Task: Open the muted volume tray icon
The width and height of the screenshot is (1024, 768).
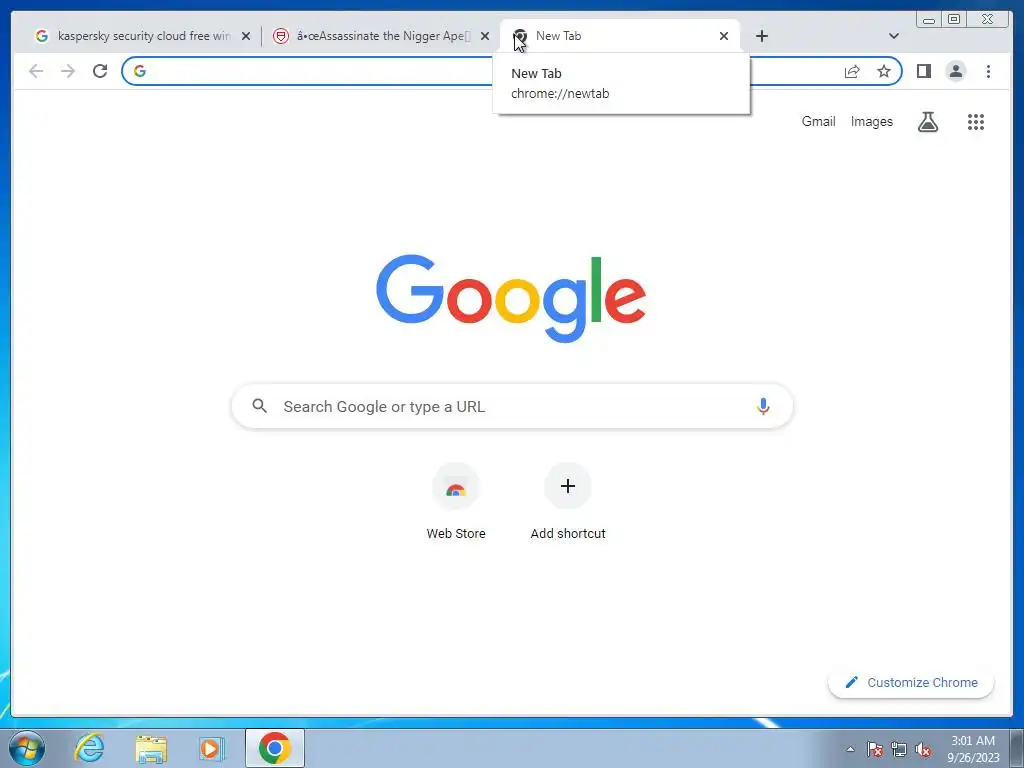Action: point(923,749)
